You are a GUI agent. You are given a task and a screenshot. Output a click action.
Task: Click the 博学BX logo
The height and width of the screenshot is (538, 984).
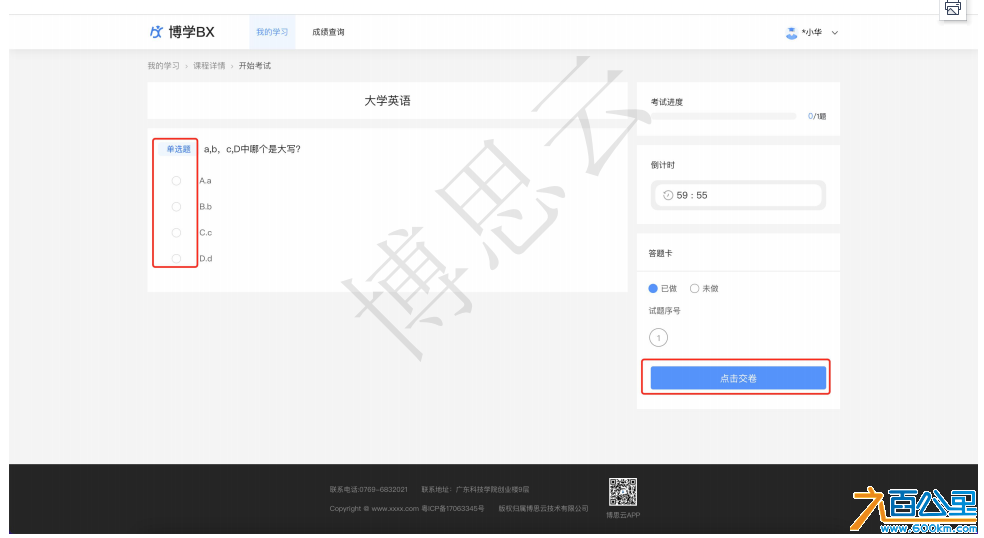182,32
